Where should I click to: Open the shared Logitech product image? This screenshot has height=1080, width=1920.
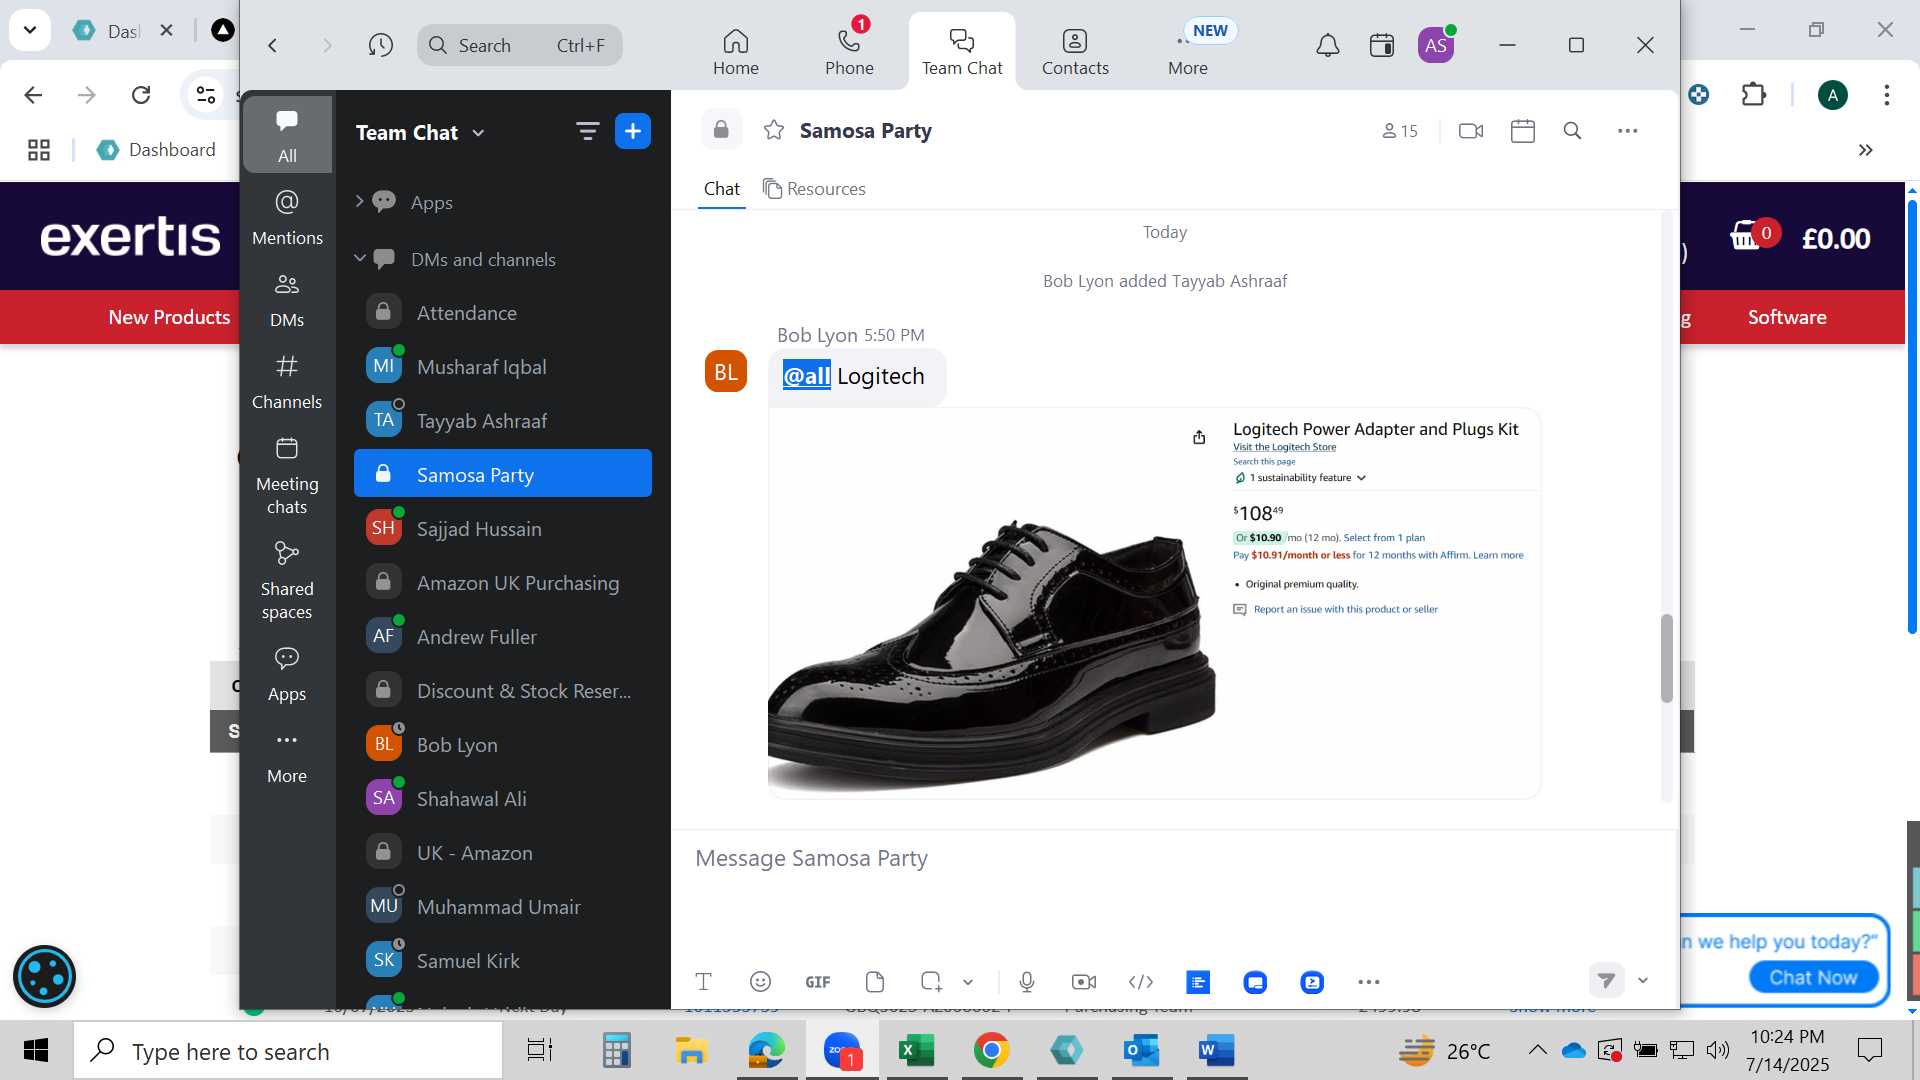1154,603
